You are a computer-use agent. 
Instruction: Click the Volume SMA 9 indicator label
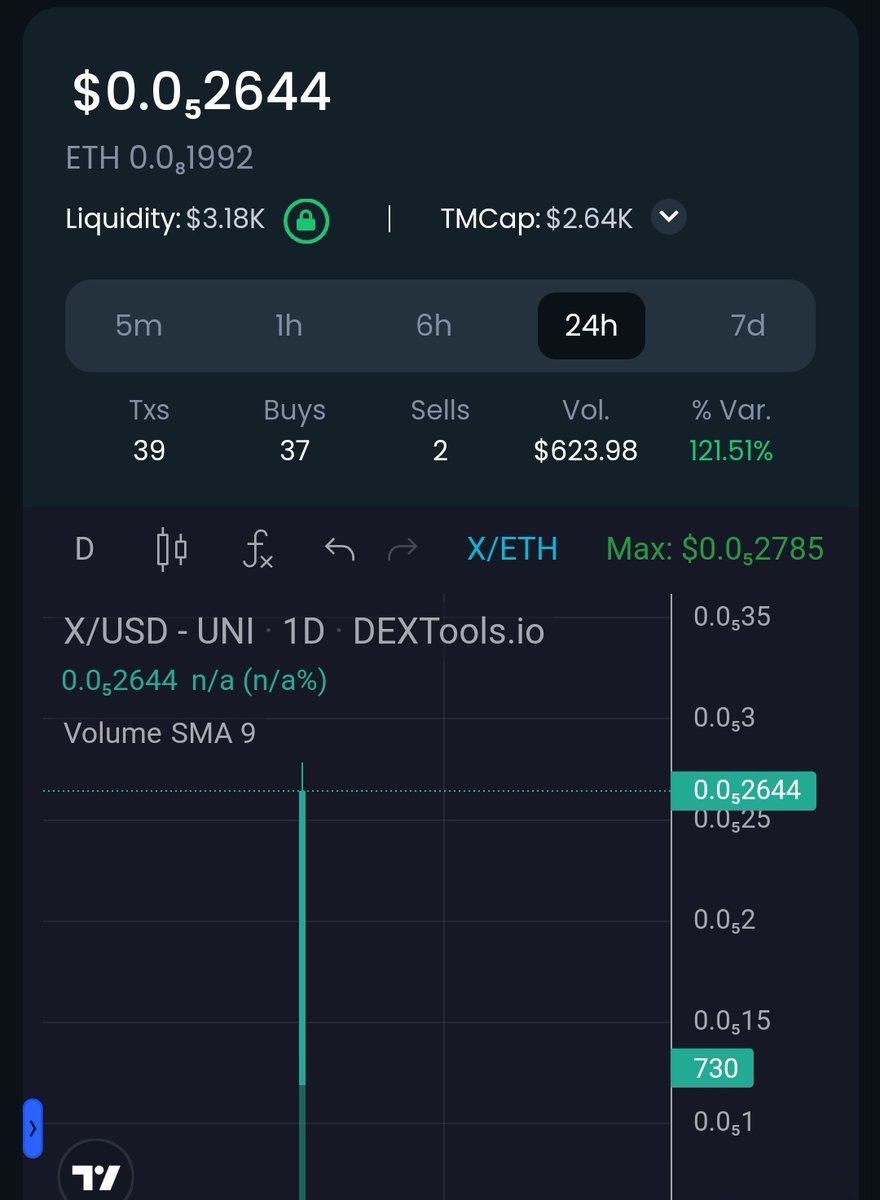(160, 733)
